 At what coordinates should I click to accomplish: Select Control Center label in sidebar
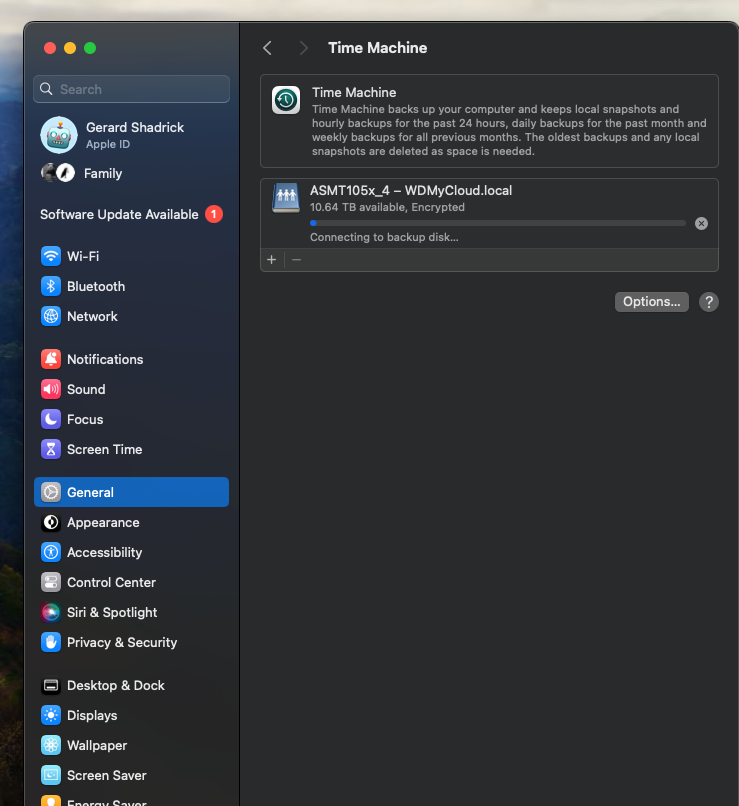pyautogui.click(x=112, y=582)
